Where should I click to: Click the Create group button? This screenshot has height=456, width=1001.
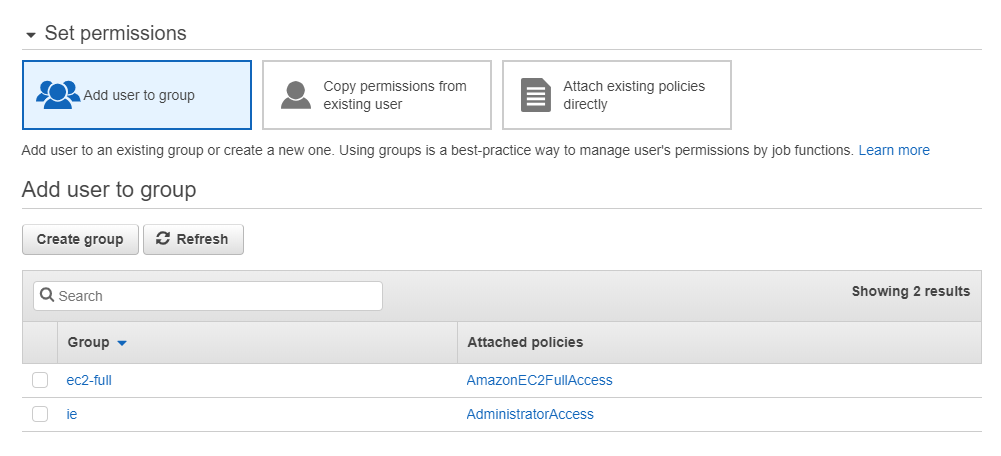[80, 239]
